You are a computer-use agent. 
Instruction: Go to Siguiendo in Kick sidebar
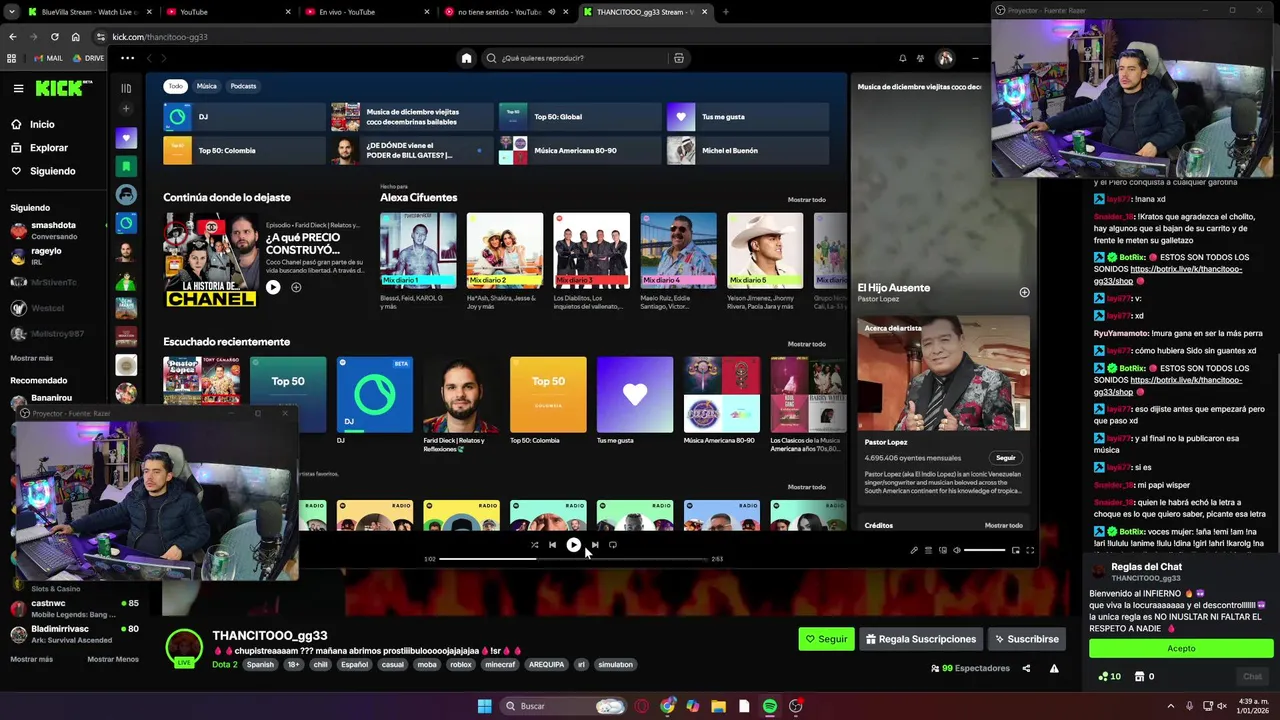(53, 171)
